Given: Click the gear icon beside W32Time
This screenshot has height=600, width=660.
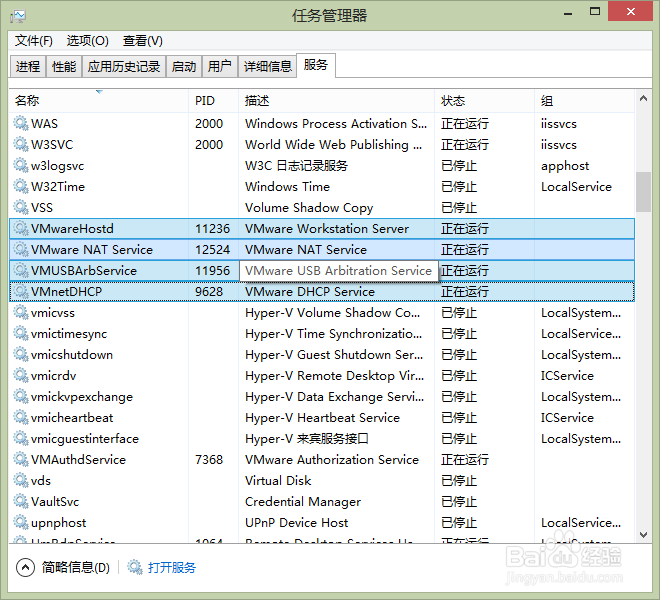Looking at the screenshot, I should point(20,186).
